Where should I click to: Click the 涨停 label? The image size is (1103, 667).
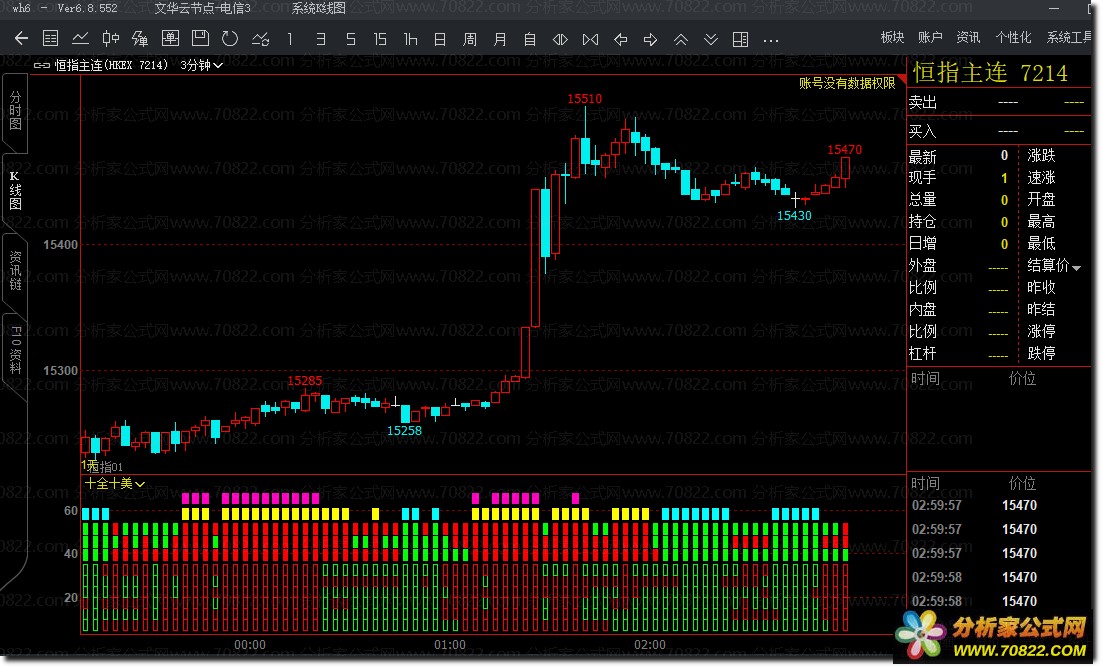pos(1041,331)
